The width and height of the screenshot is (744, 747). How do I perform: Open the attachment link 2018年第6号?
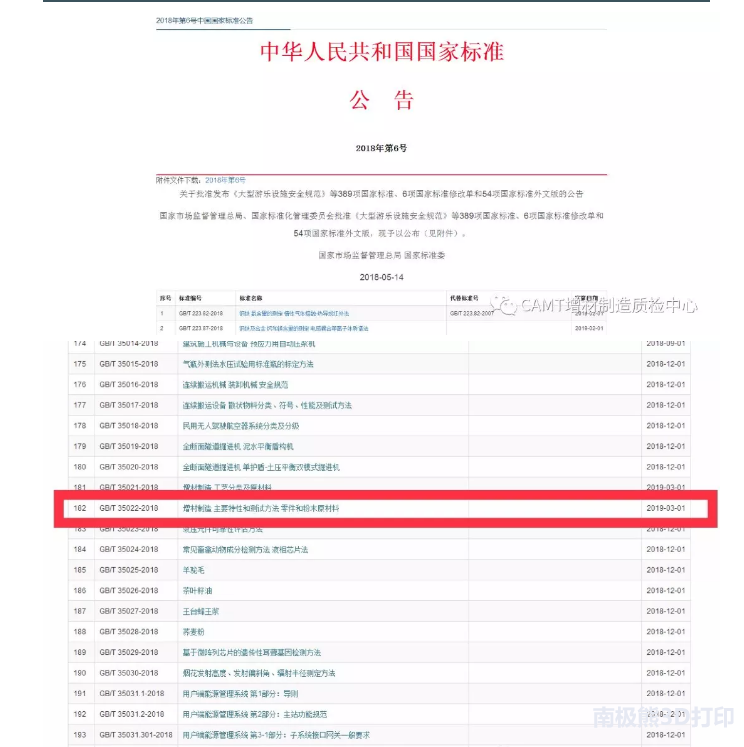coord(224,179)
